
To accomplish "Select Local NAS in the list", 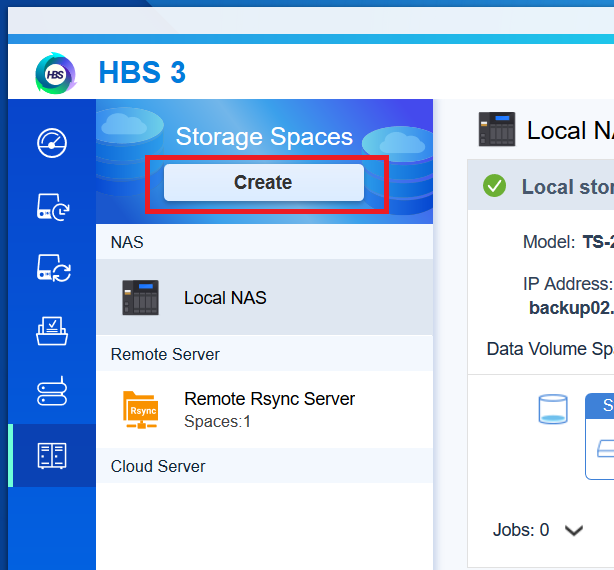I will (264, 298).
